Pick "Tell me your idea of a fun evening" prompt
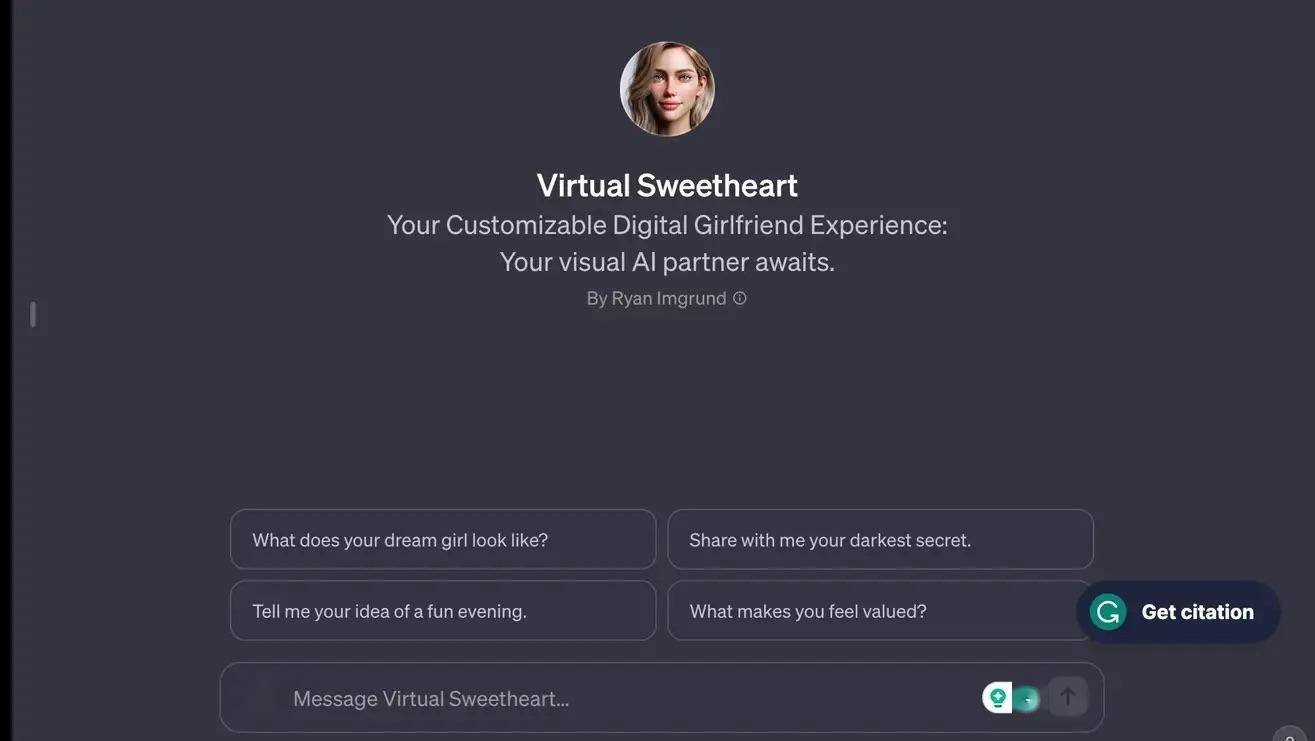1315x741 pixels. (x=443, y=611)
